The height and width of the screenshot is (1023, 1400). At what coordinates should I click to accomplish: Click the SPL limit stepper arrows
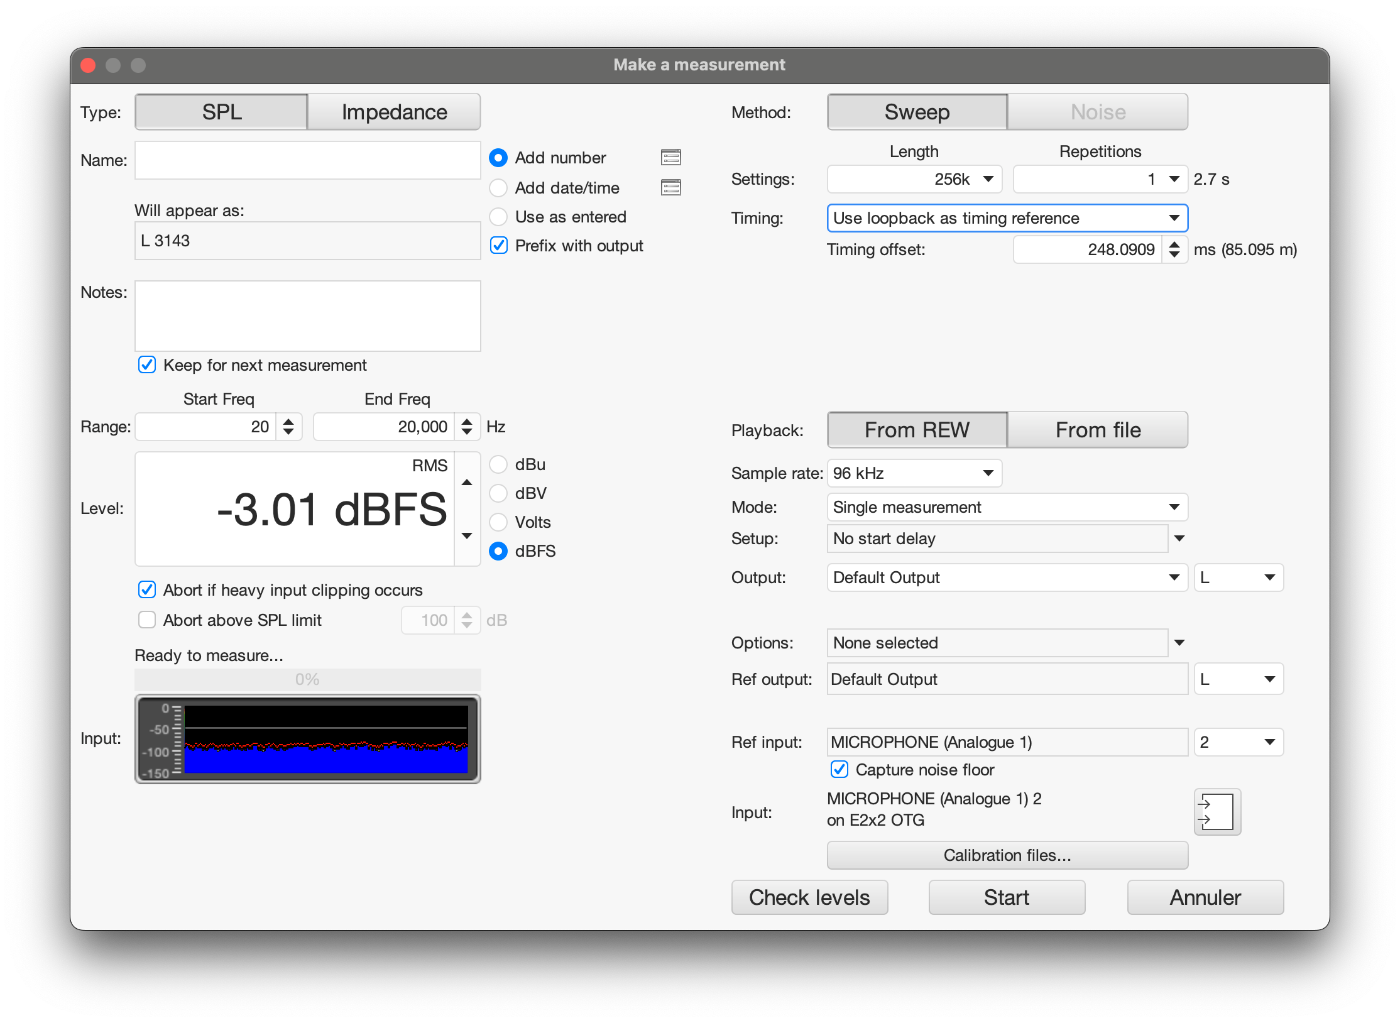pos(467,620)
